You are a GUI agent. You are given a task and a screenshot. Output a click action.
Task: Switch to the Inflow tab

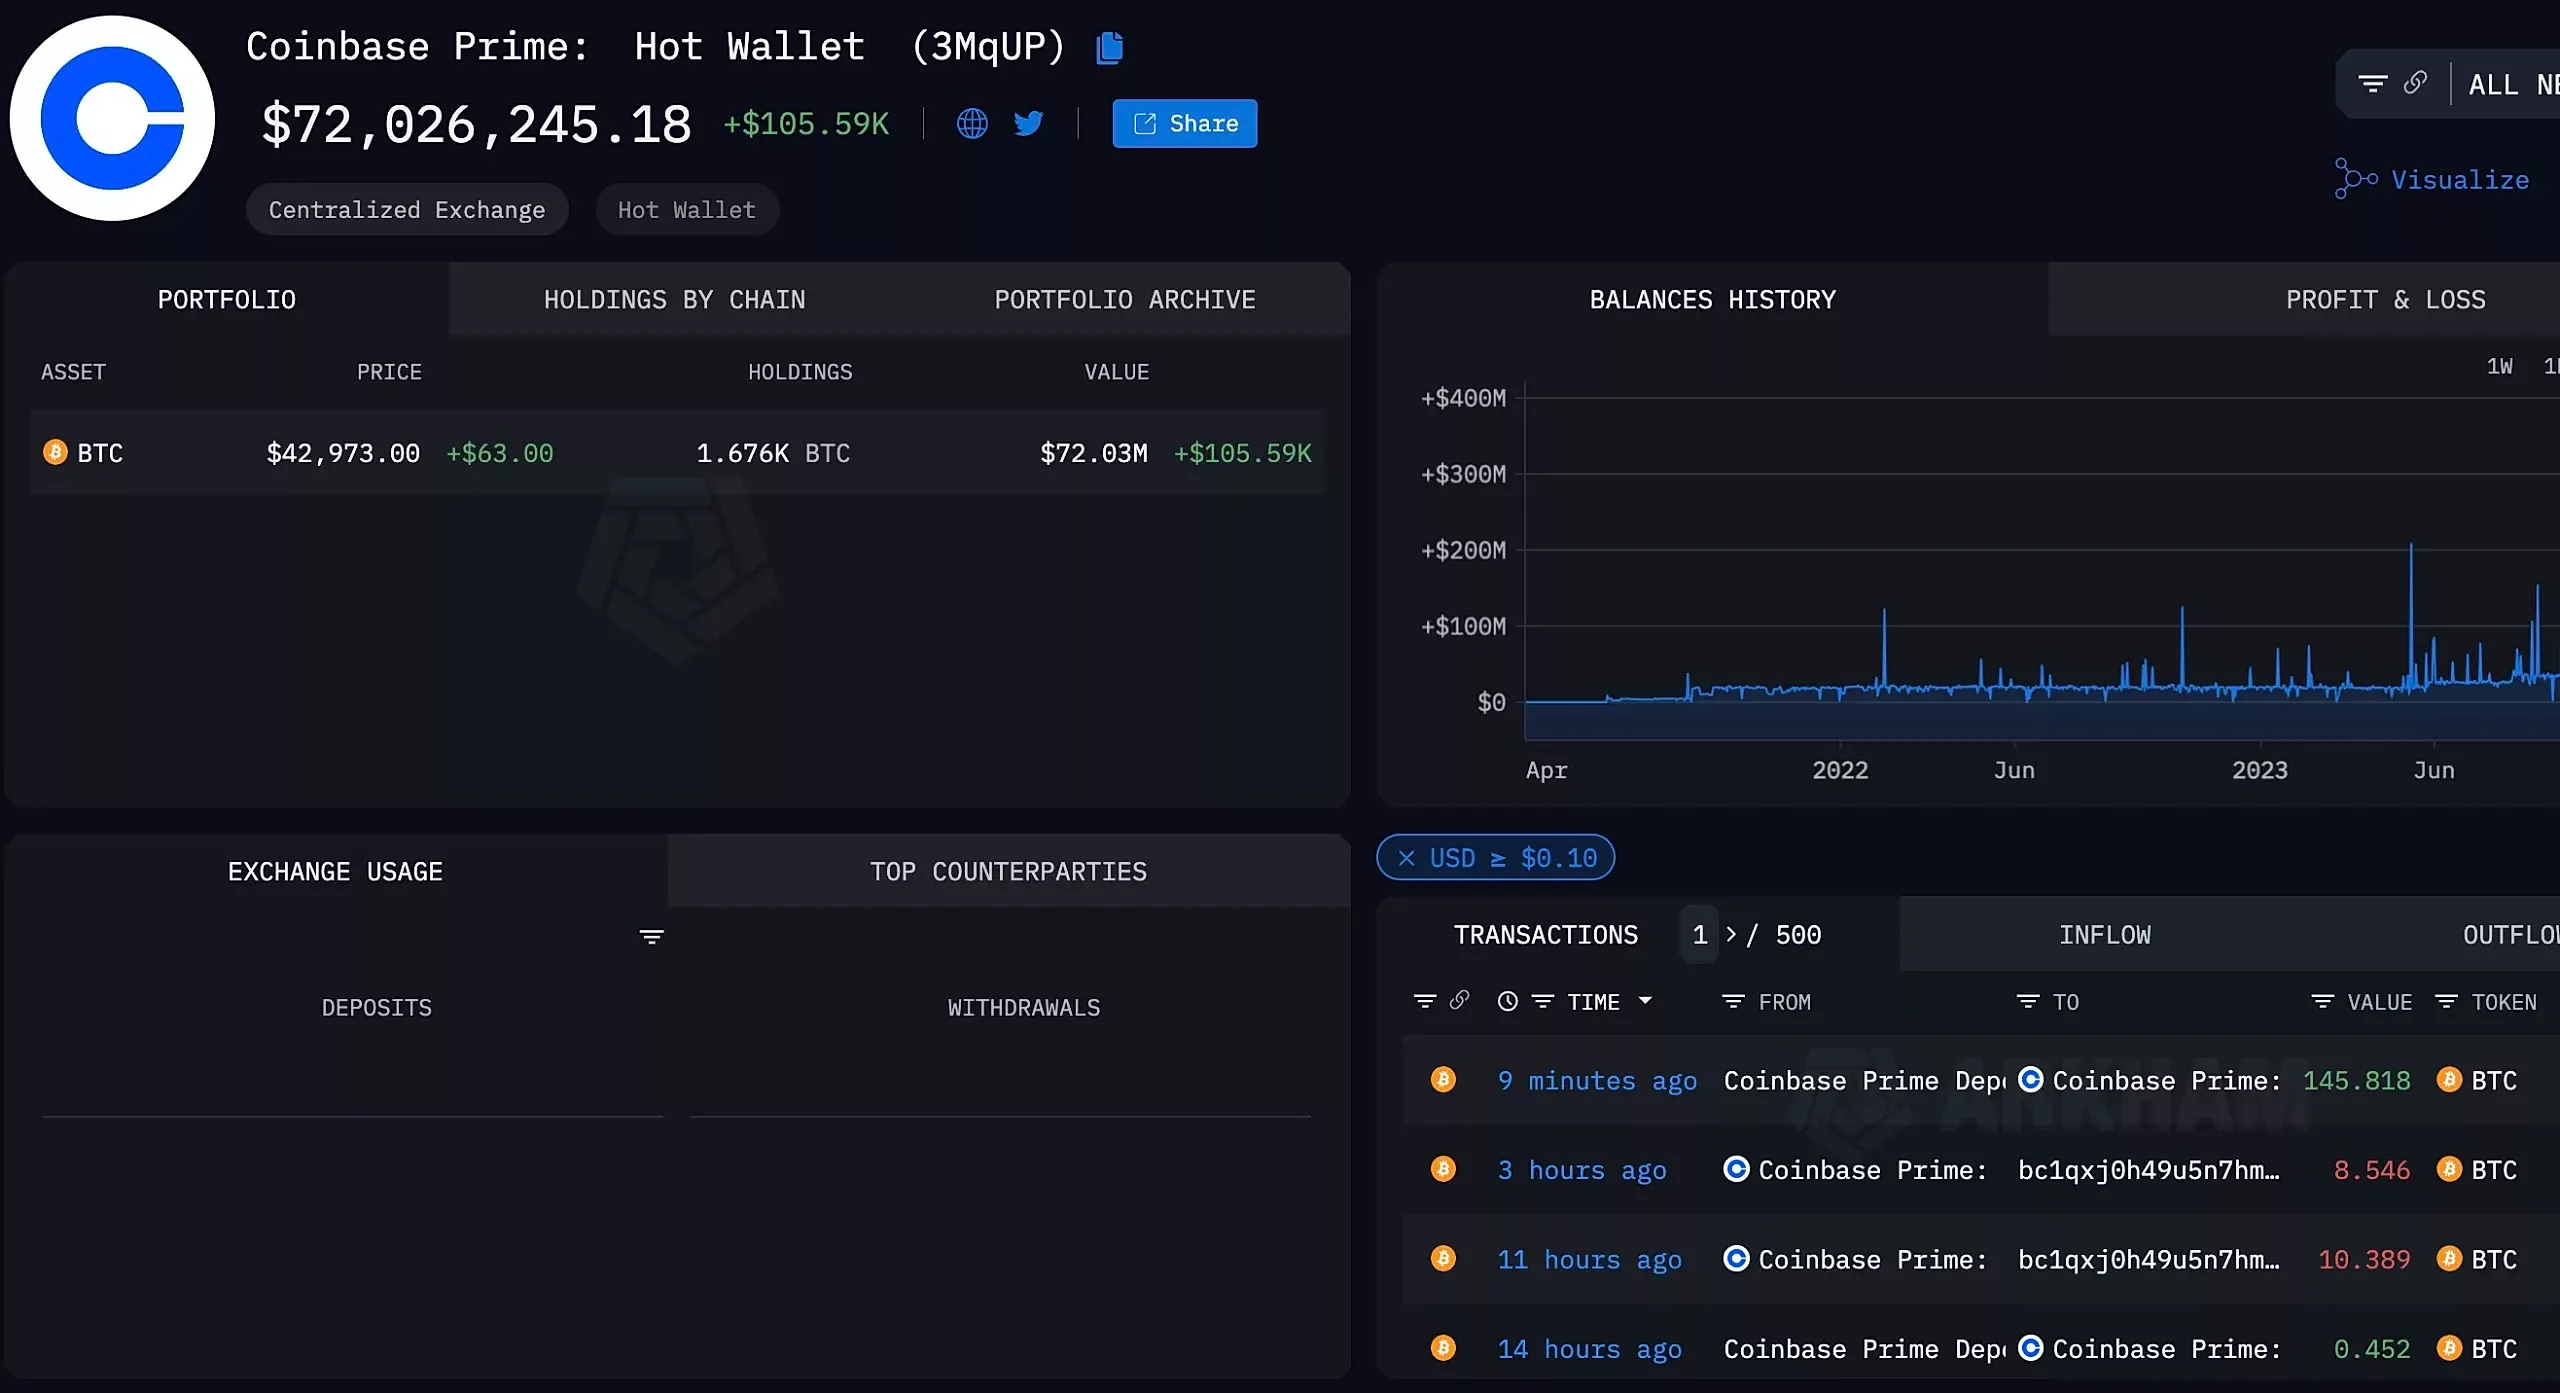point(2104,934)
